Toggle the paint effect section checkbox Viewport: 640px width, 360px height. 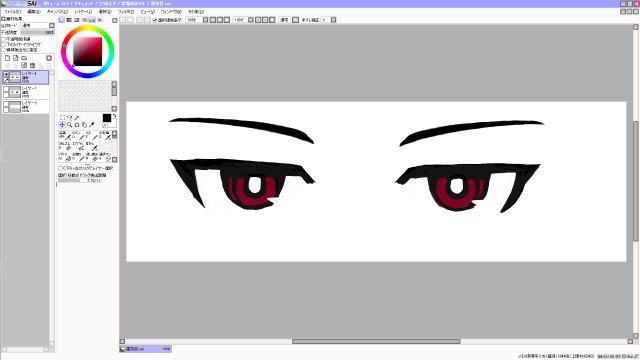coord(3,19)
